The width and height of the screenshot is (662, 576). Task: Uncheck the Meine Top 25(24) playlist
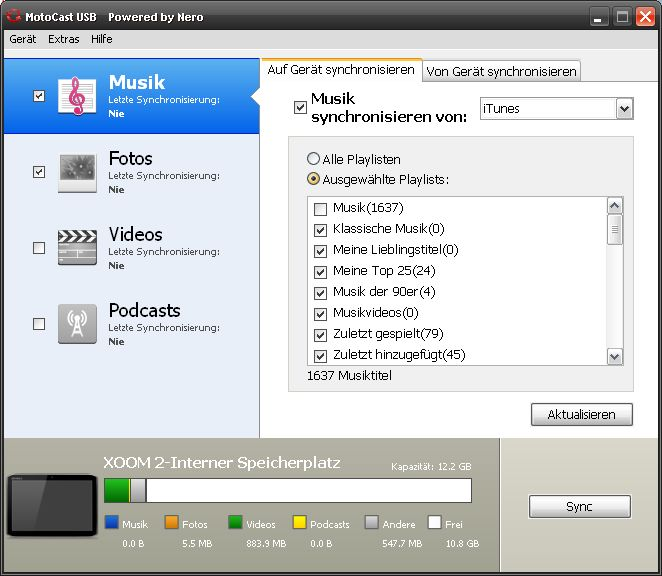(x=320, y=272)
